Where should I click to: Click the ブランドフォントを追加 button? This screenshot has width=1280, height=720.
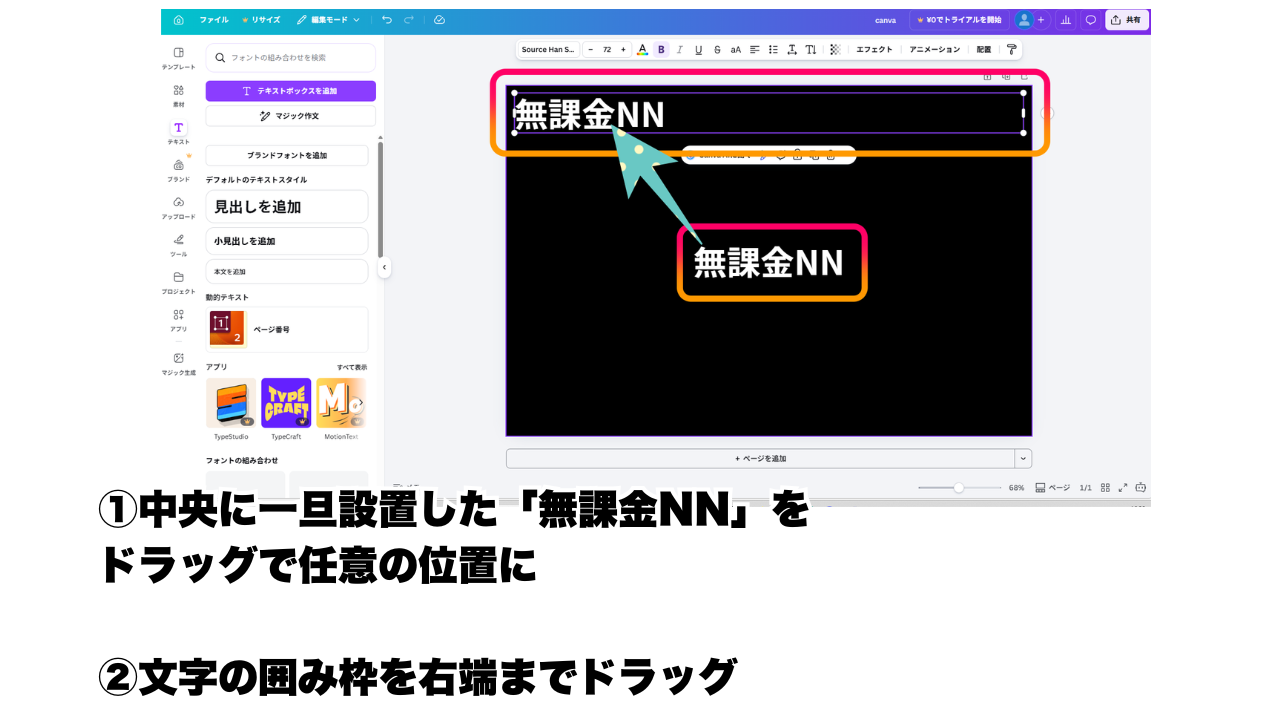click(x=287, y=156)
